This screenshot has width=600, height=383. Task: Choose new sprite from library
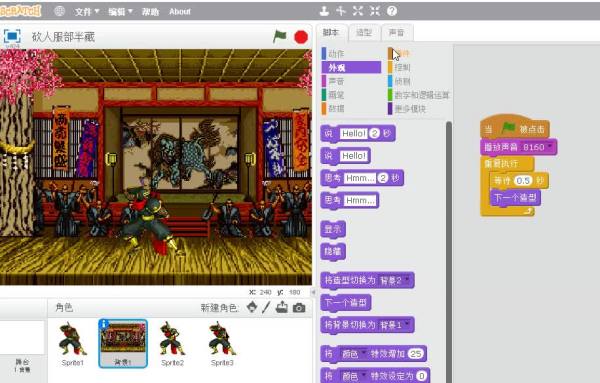coord(252,307)
